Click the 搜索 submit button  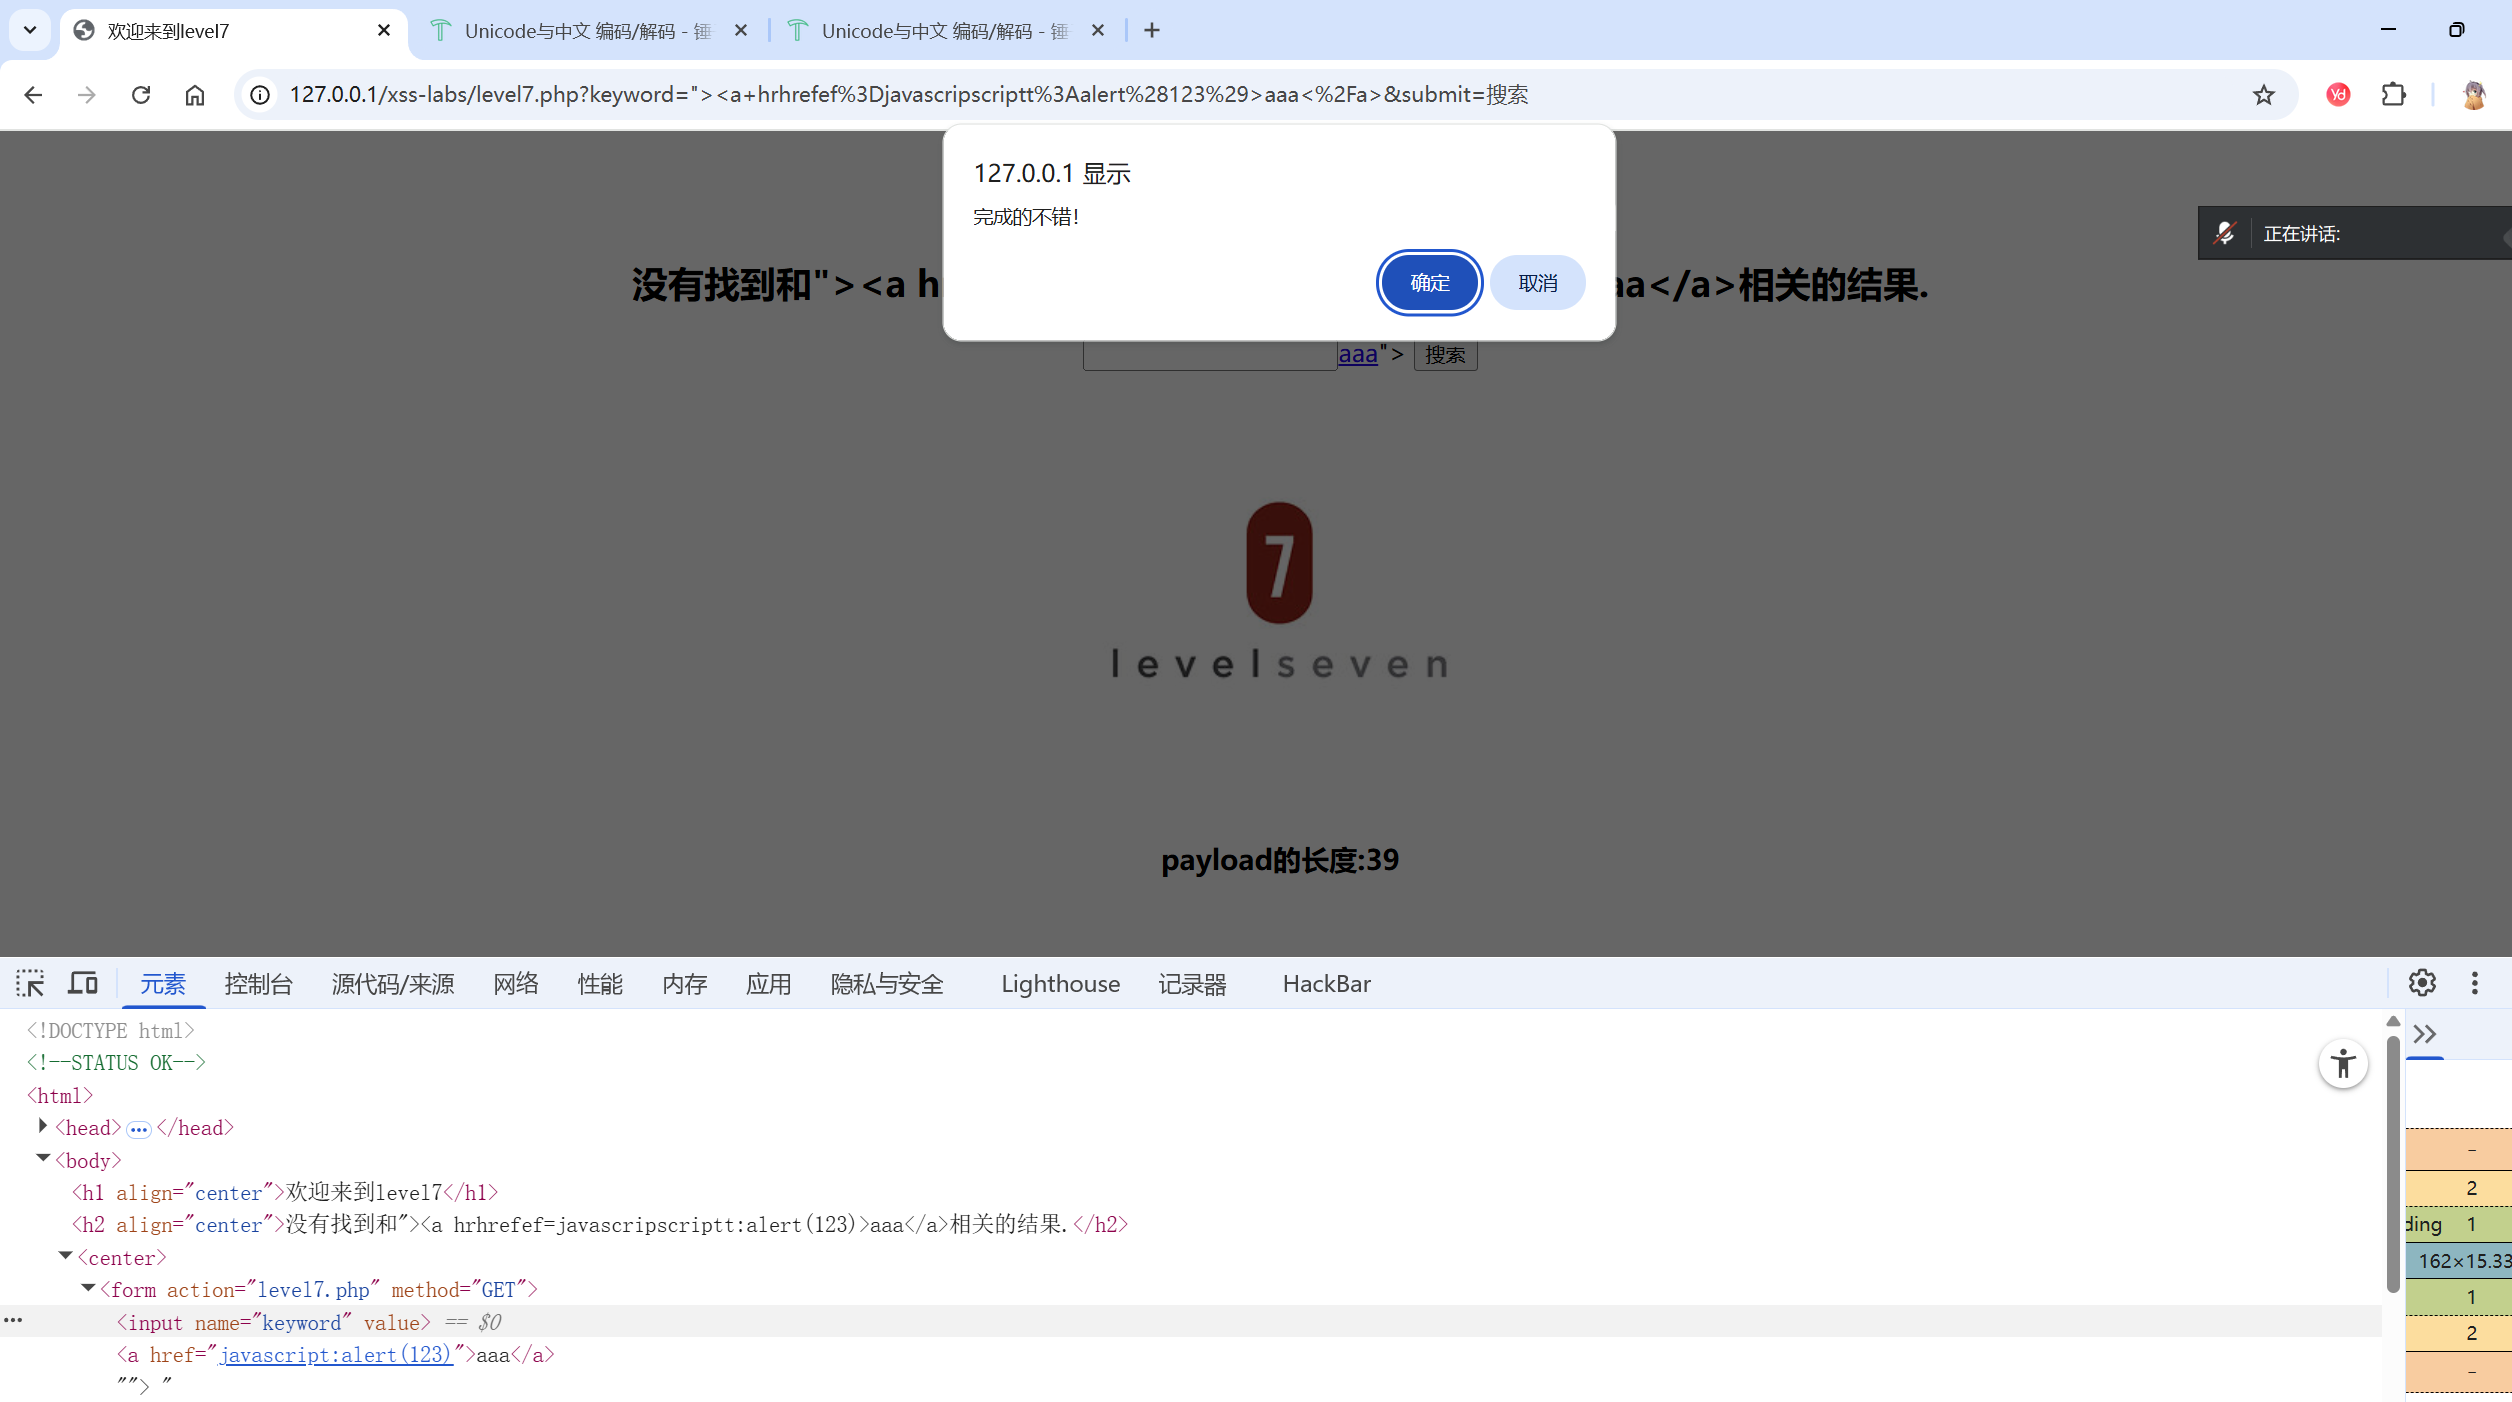click(1445, 355)
